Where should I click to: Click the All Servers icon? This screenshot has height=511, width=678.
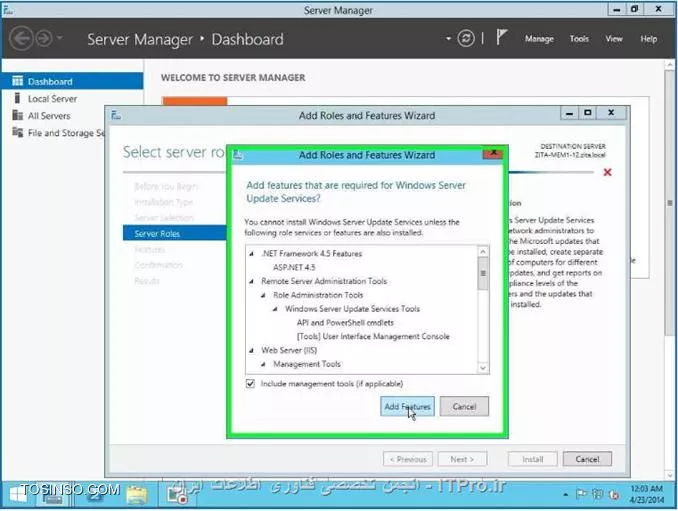(x=17, y=115)
